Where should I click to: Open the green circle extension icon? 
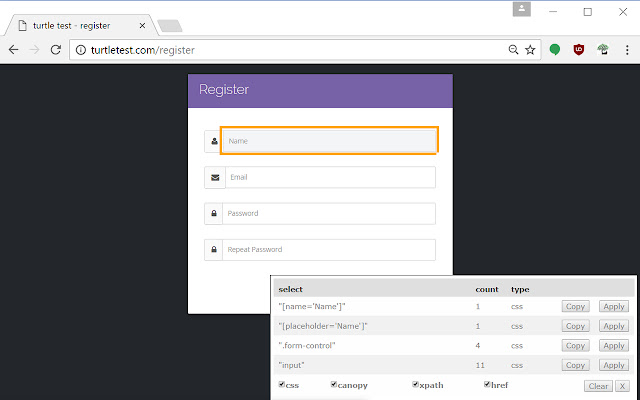555,50
